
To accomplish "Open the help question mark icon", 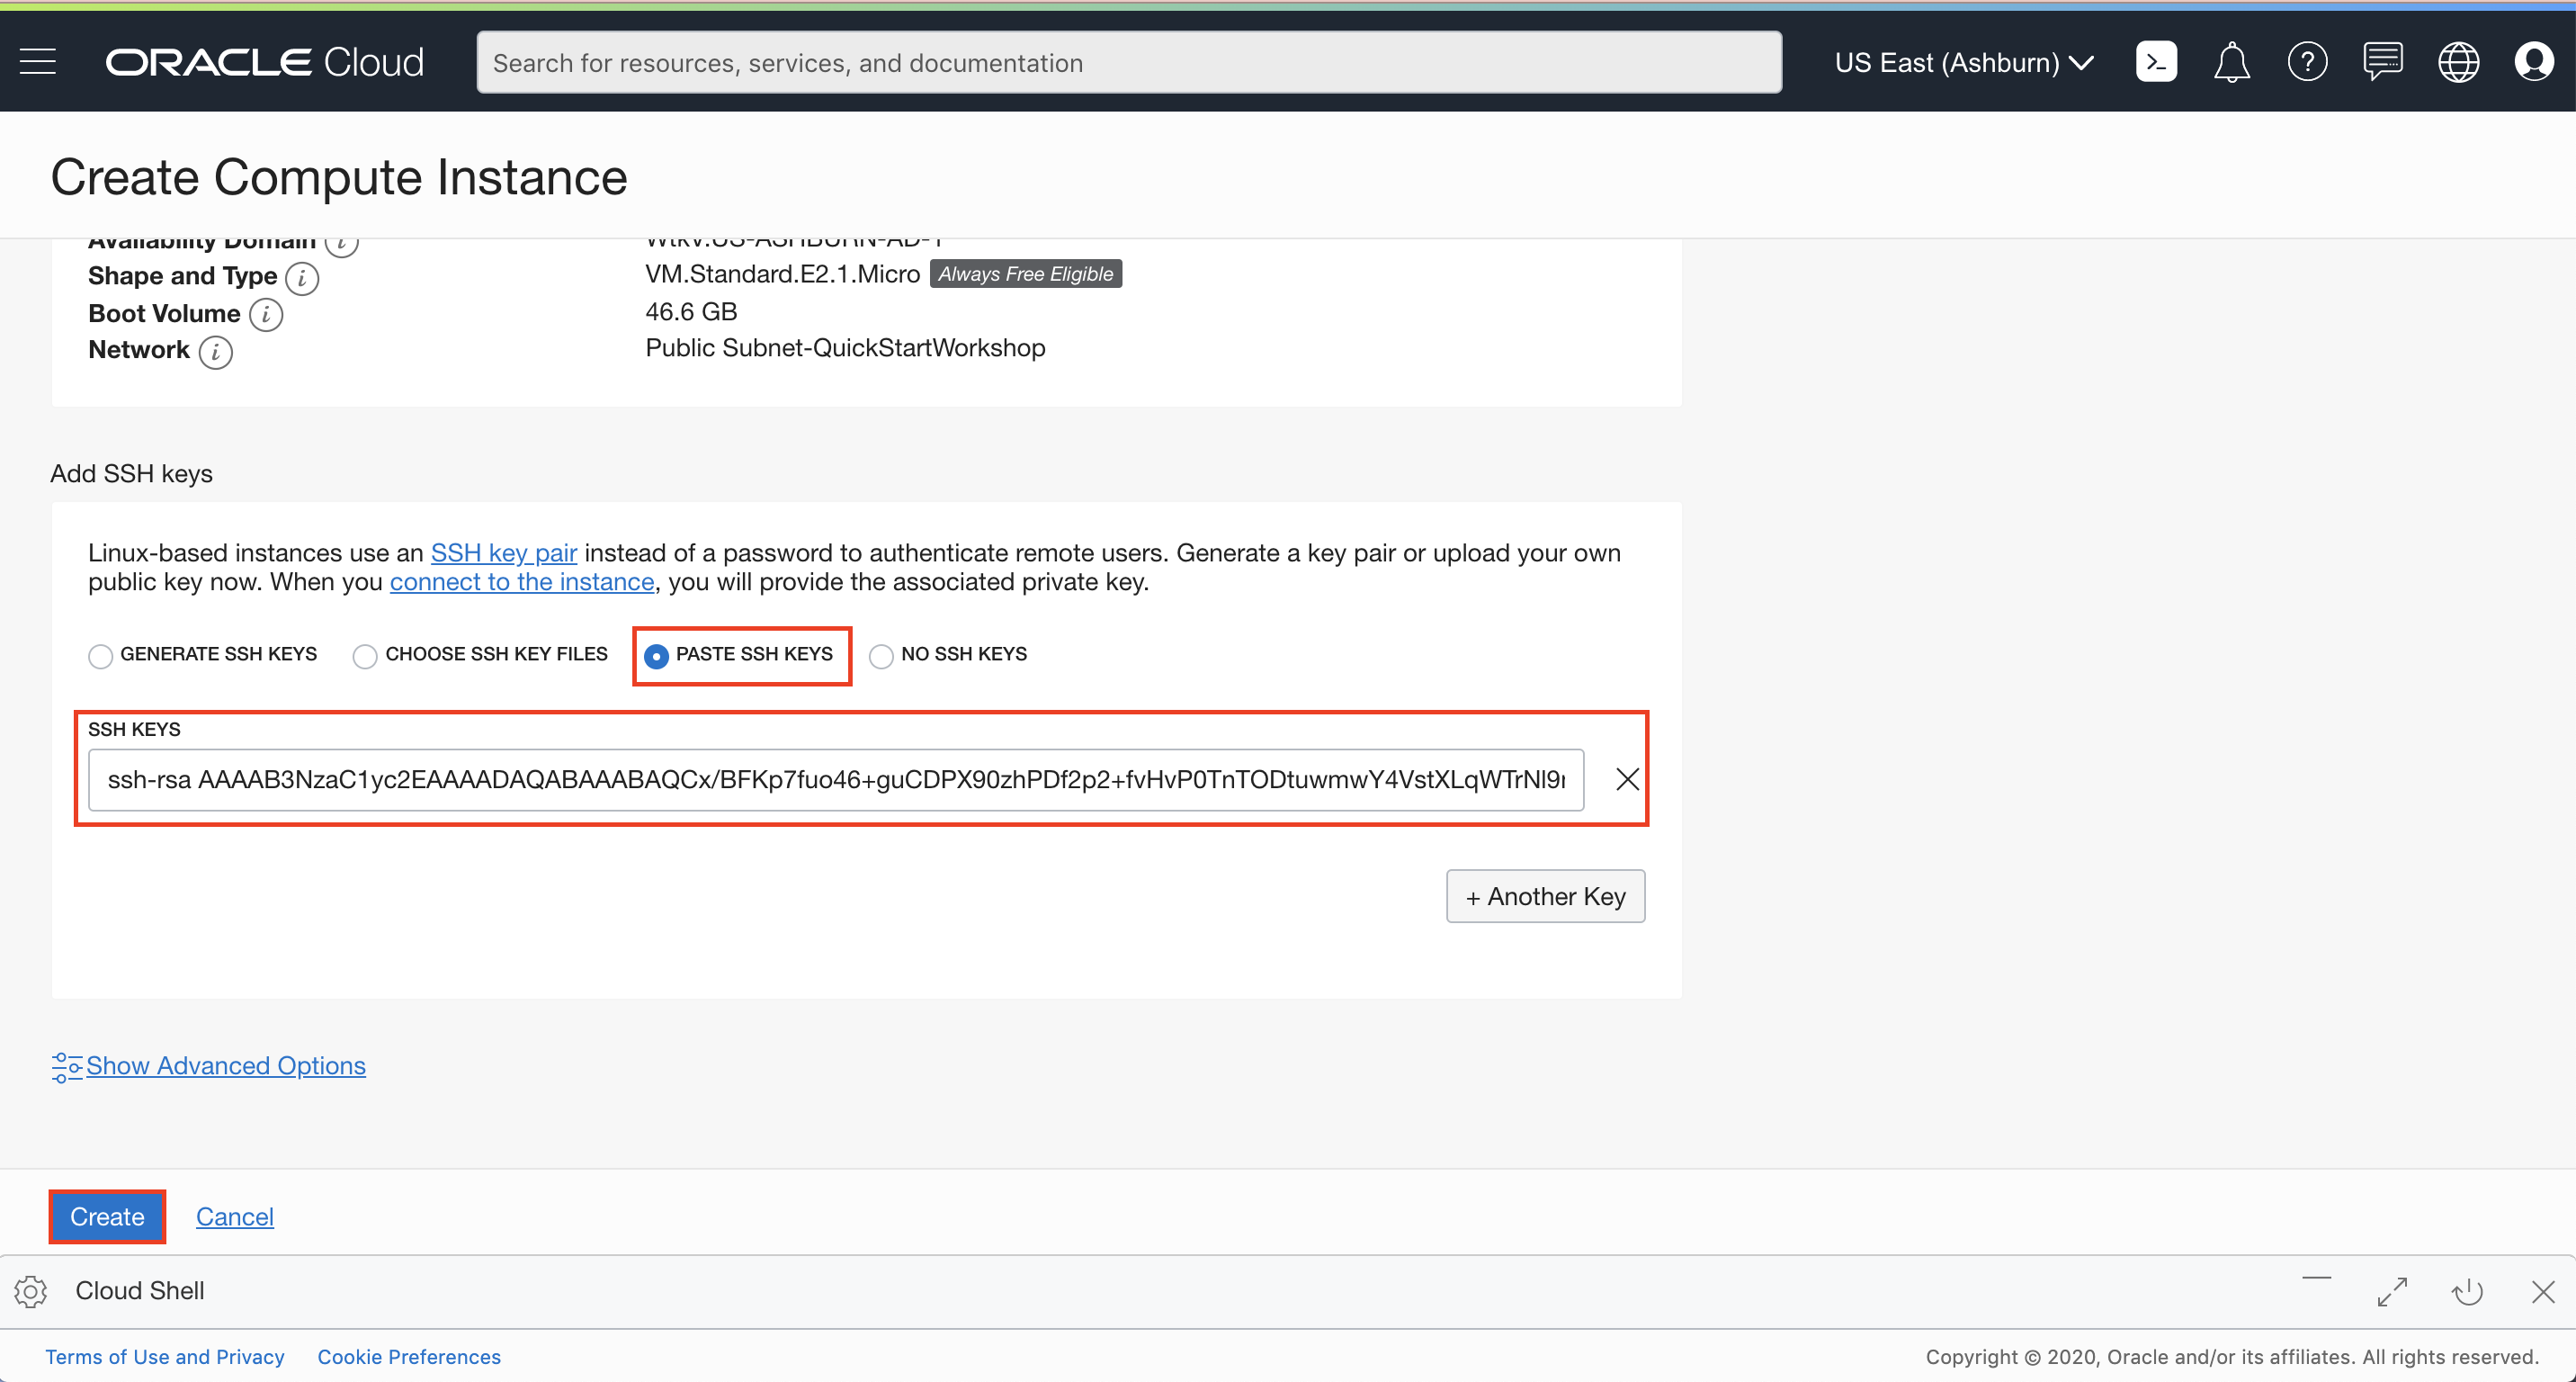I will [2307, 62].
